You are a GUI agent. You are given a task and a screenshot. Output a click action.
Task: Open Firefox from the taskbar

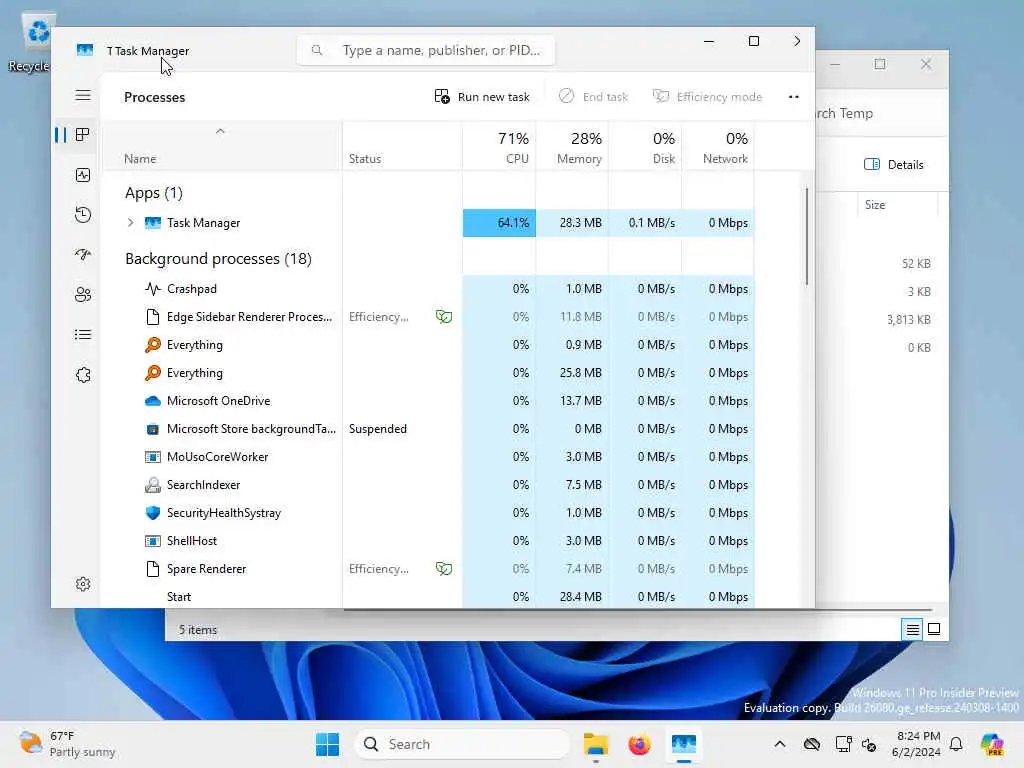(x=639, y=744)
